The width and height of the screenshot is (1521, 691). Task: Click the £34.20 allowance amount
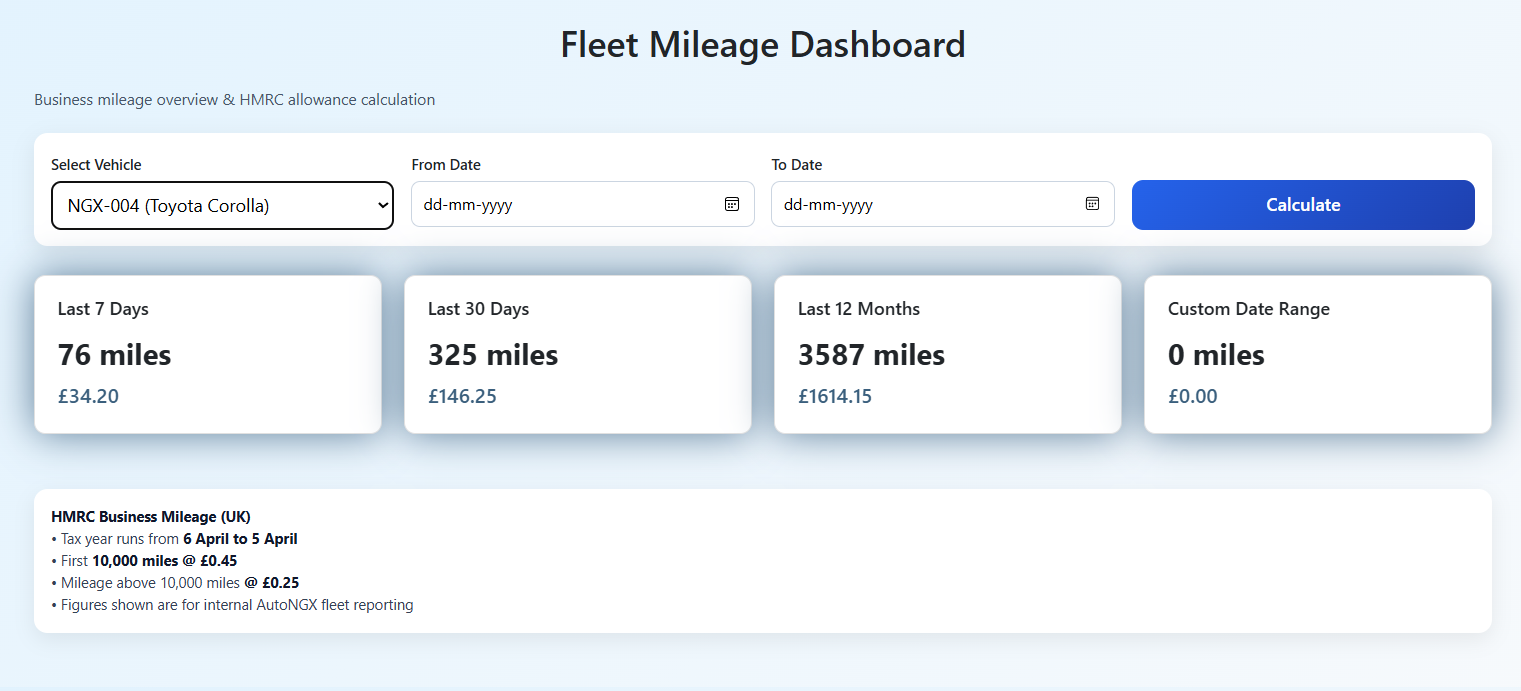point(88,396)
